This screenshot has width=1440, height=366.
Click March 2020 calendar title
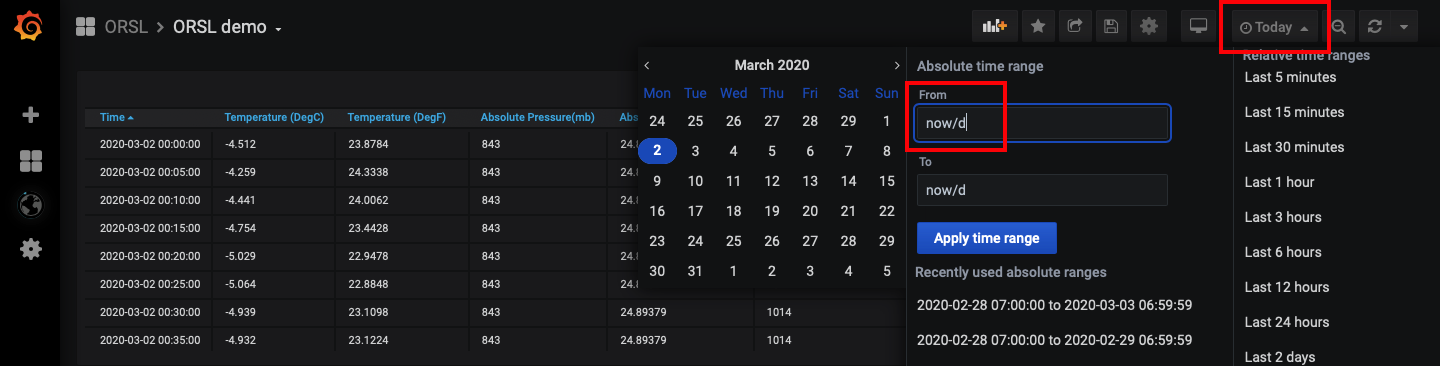[772, 65]
